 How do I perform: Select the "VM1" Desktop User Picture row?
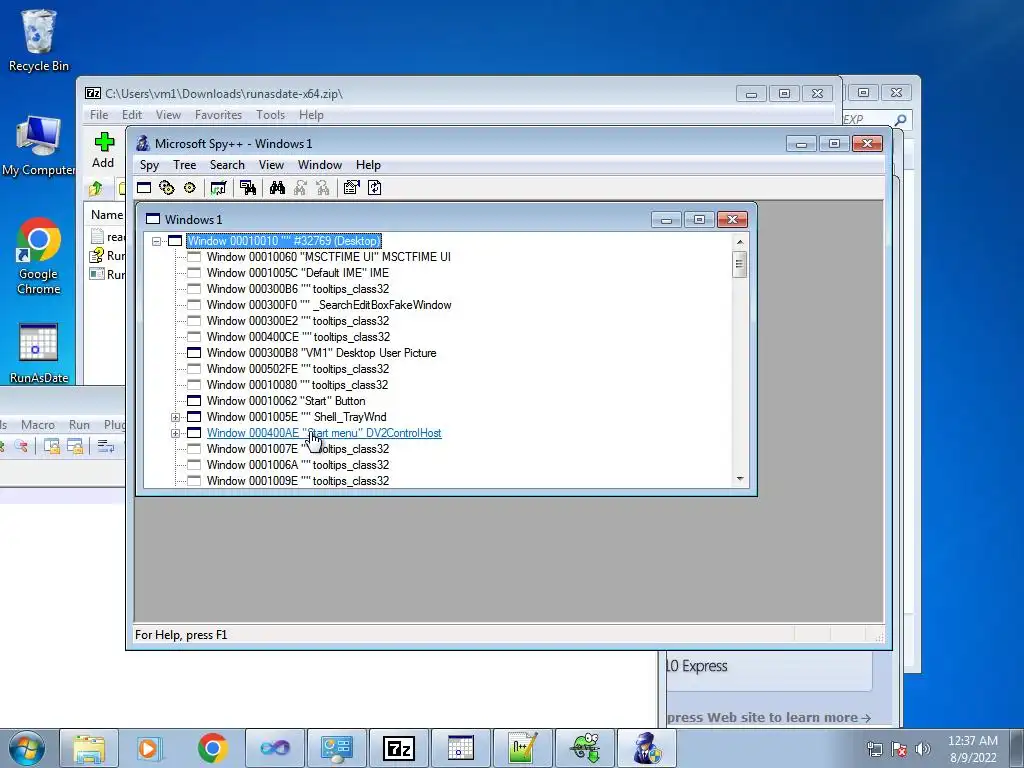click(321, 353)
